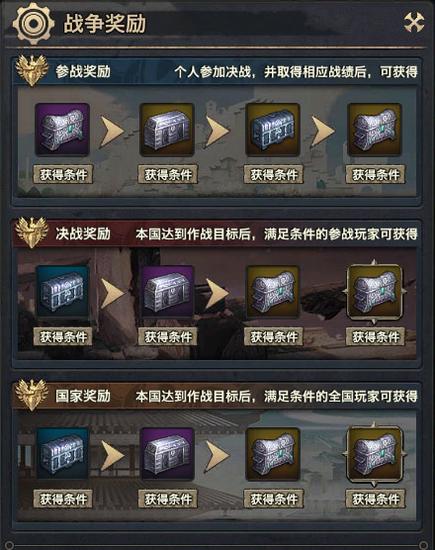Select the highlighted final chest in 决战奖励

[374, 291]
